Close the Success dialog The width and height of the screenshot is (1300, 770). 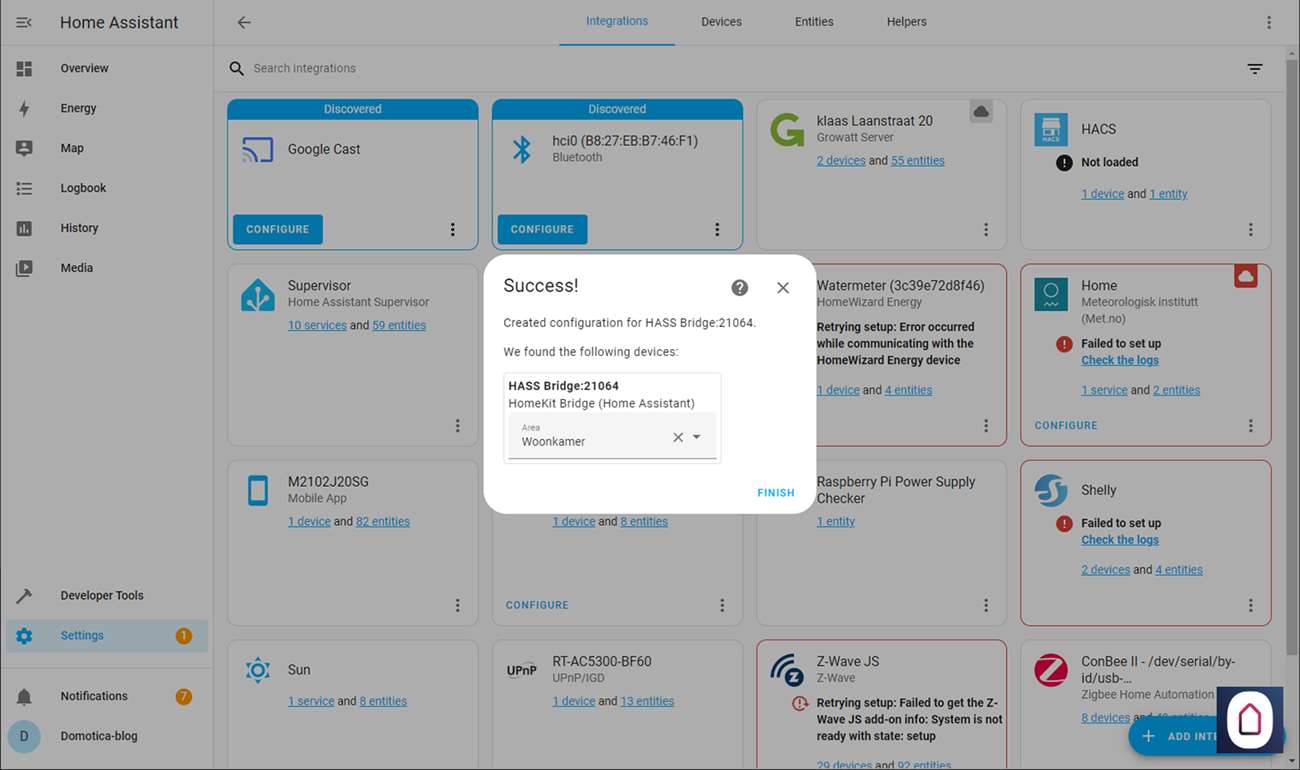pyautogui.click(x=783, y=288)
